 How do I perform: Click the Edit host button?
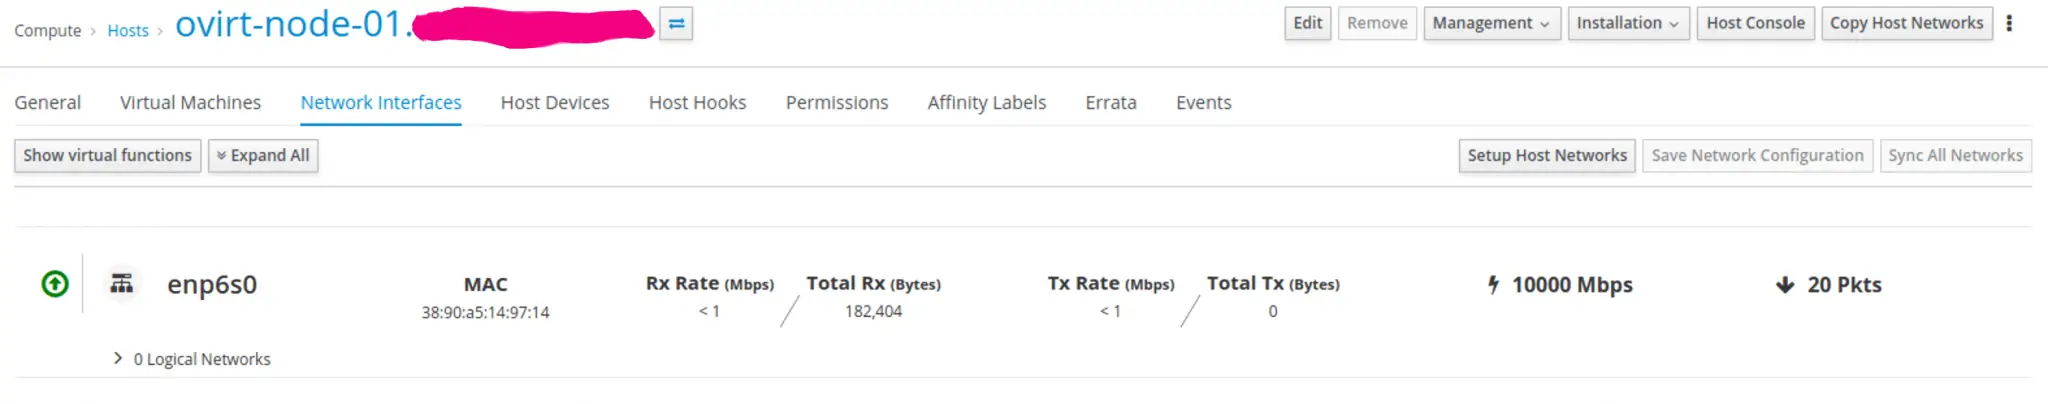1307,24
